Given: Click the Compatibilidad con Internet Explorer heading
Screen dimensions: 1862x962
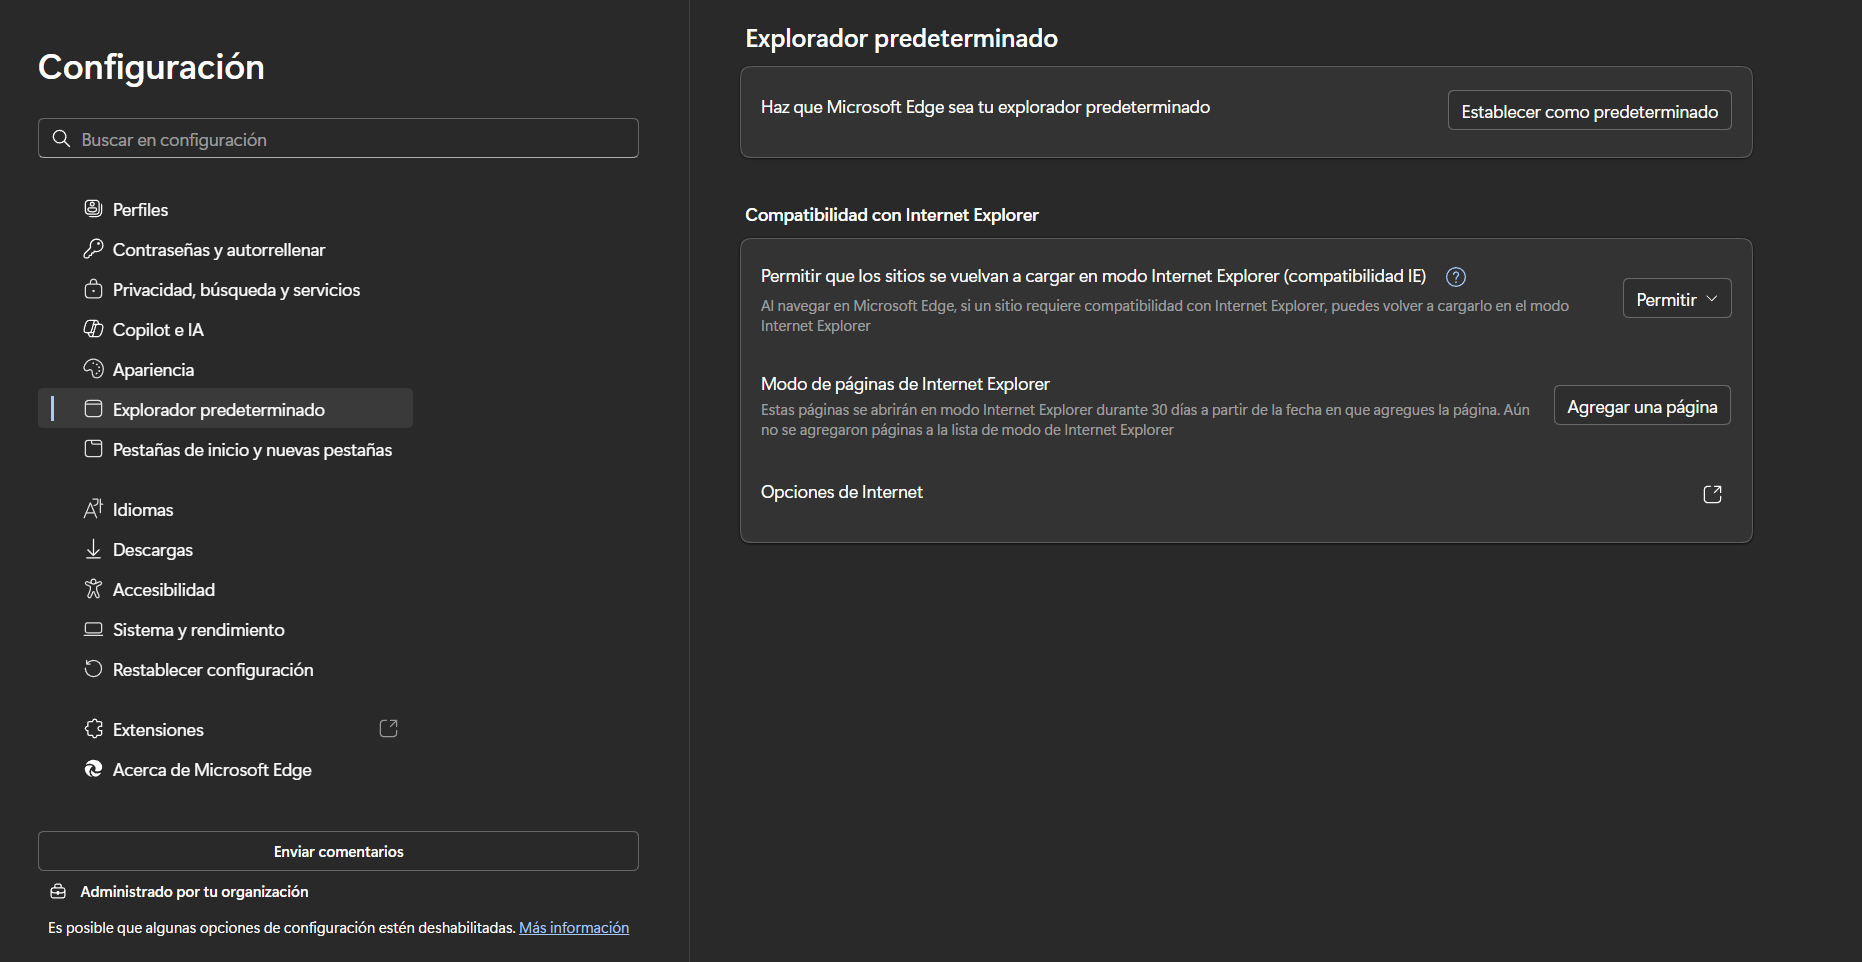Looking at the screenshot, I should click(892, 215).
